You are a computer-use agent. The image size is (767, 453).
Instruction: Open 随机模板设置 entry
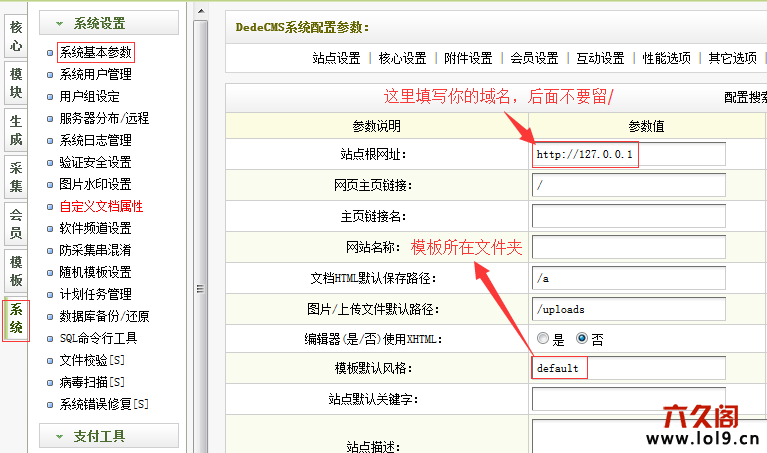pyautogui.click(x=96, y=272)
